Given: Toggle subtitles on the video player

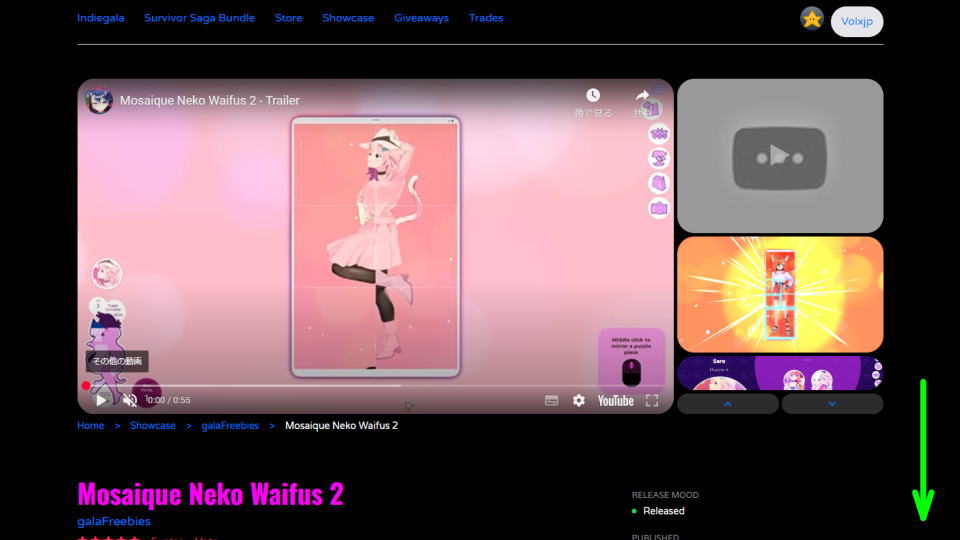Looking at the screenshot, I should click(x=551, y=400).
